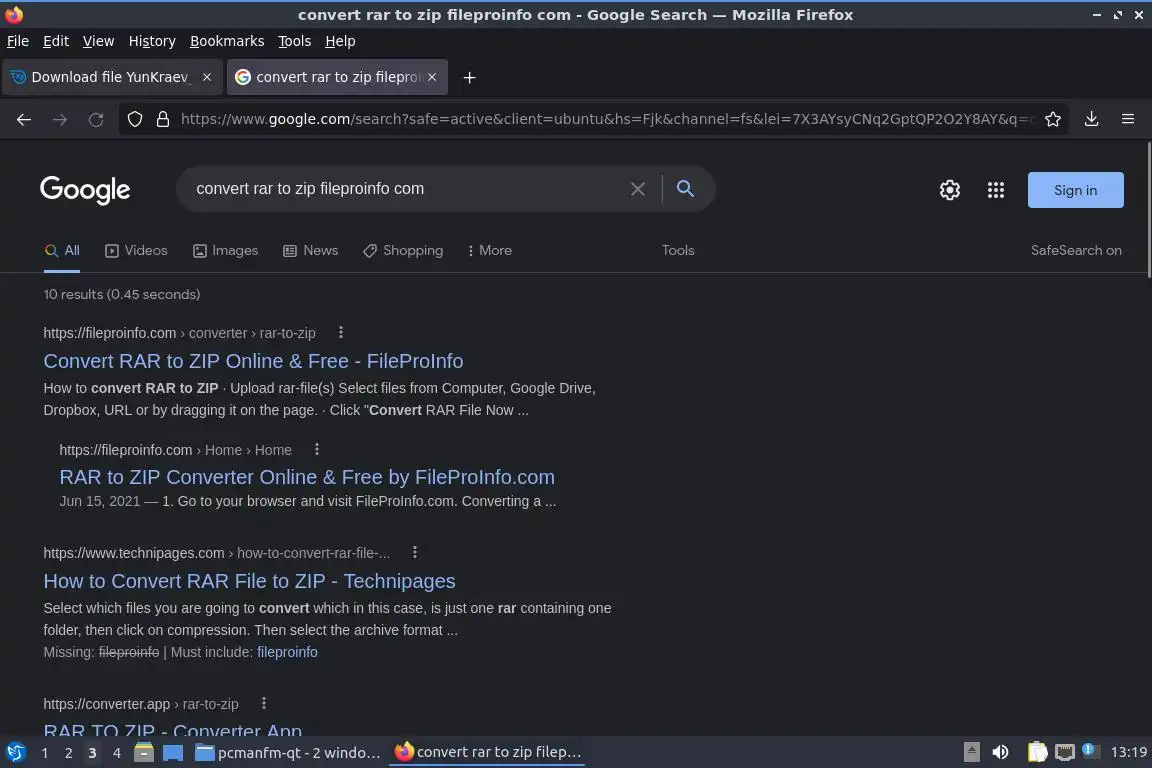Image resolution: width=1152 pixels, height=768 pixels.
Task: Click the Firefox address bar URL
Action: (x=607, y=119)
